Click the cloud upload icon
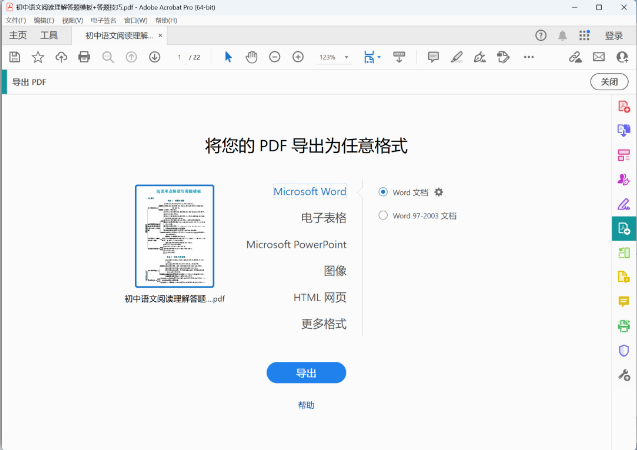Image resolution: width=637 pixels, height=450 pixels. pyautogui.click(x=61, y=57)
